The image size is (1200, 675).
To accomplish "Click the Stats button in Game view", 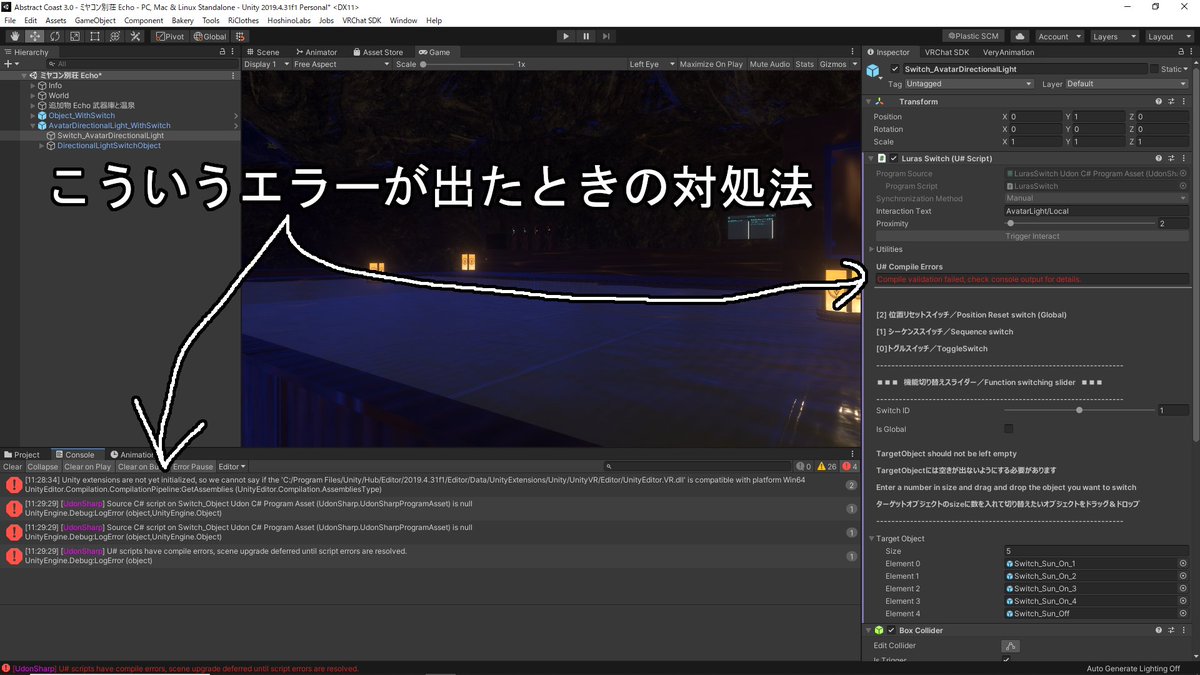I will (x=804, y=64).
